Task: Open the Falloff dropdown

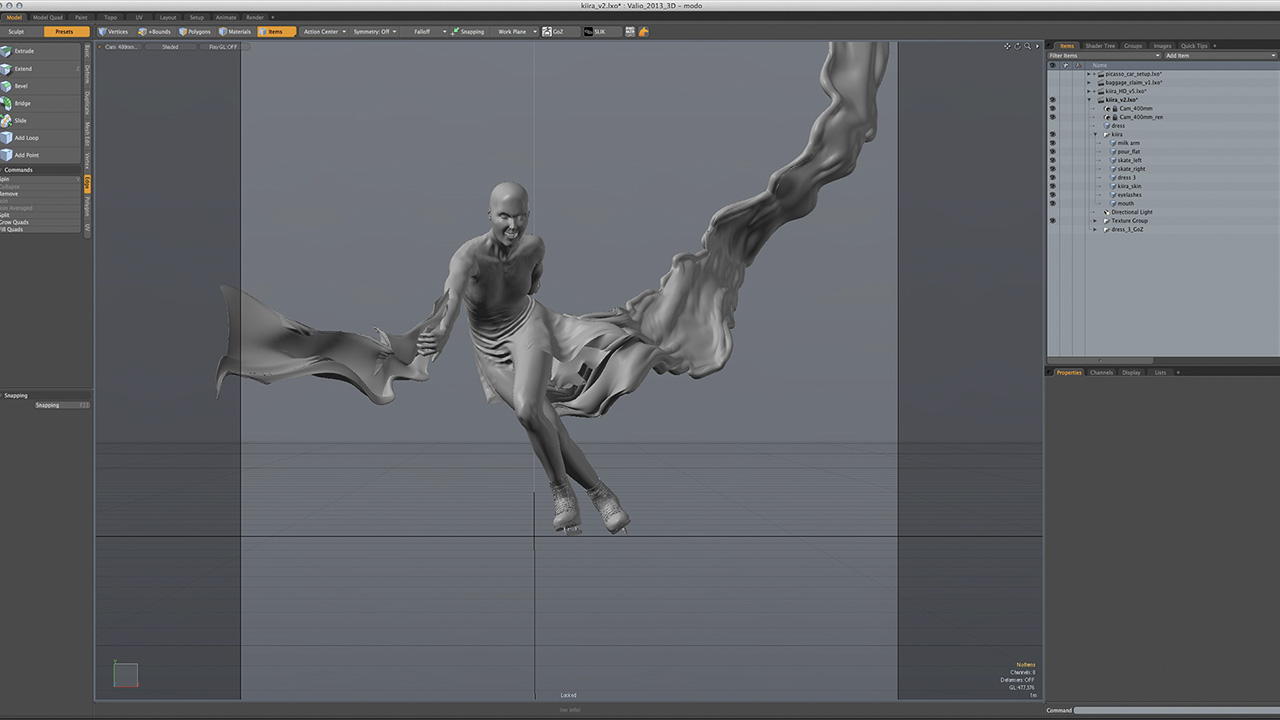Action: [426, 31]
